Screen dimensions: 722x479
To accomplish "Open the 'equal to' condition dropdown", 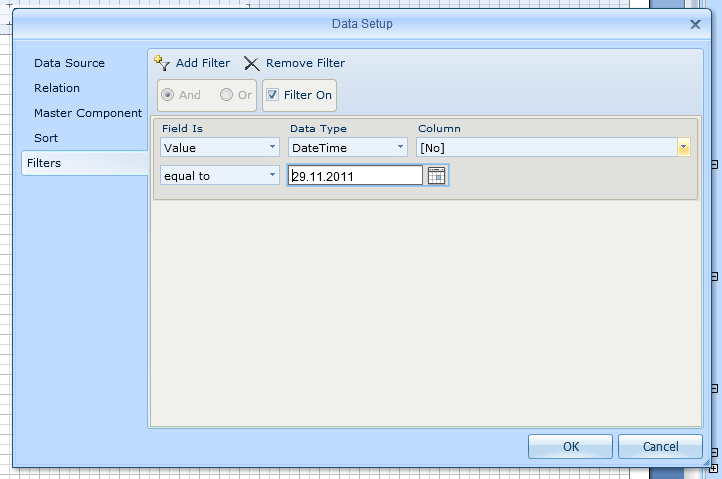I will point(220,175).
